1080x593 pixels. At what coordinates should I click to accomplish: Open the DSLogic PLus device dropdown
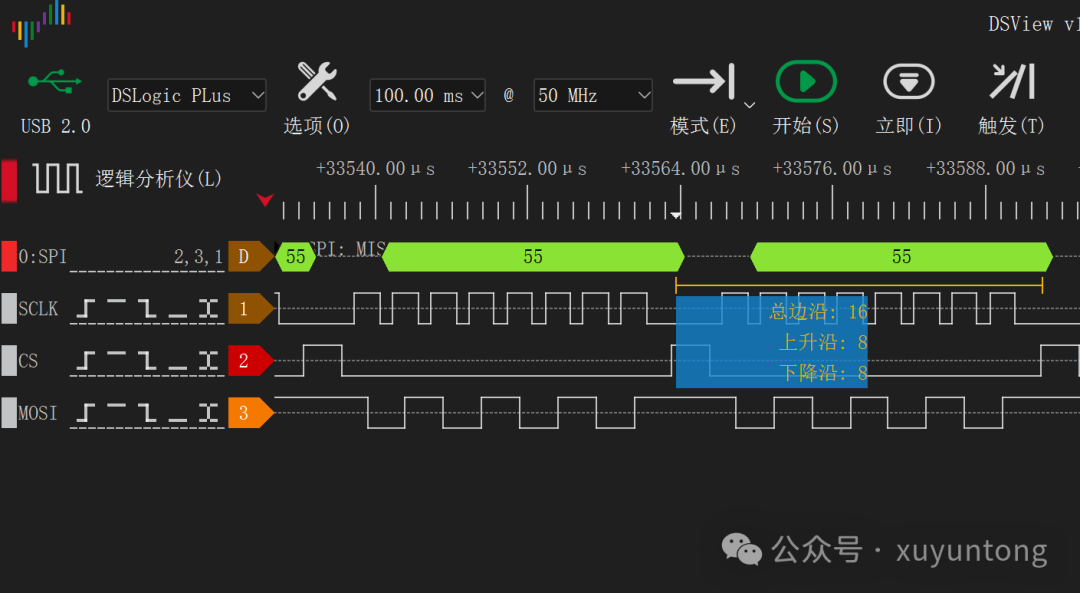point(187,95)
